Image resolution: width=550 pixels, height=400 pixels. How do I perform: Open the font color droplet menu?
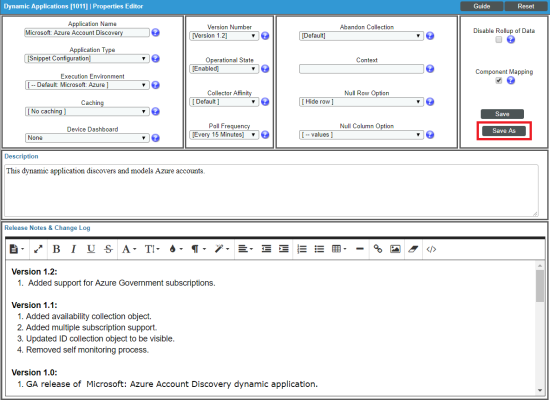(x=176, y=249)
